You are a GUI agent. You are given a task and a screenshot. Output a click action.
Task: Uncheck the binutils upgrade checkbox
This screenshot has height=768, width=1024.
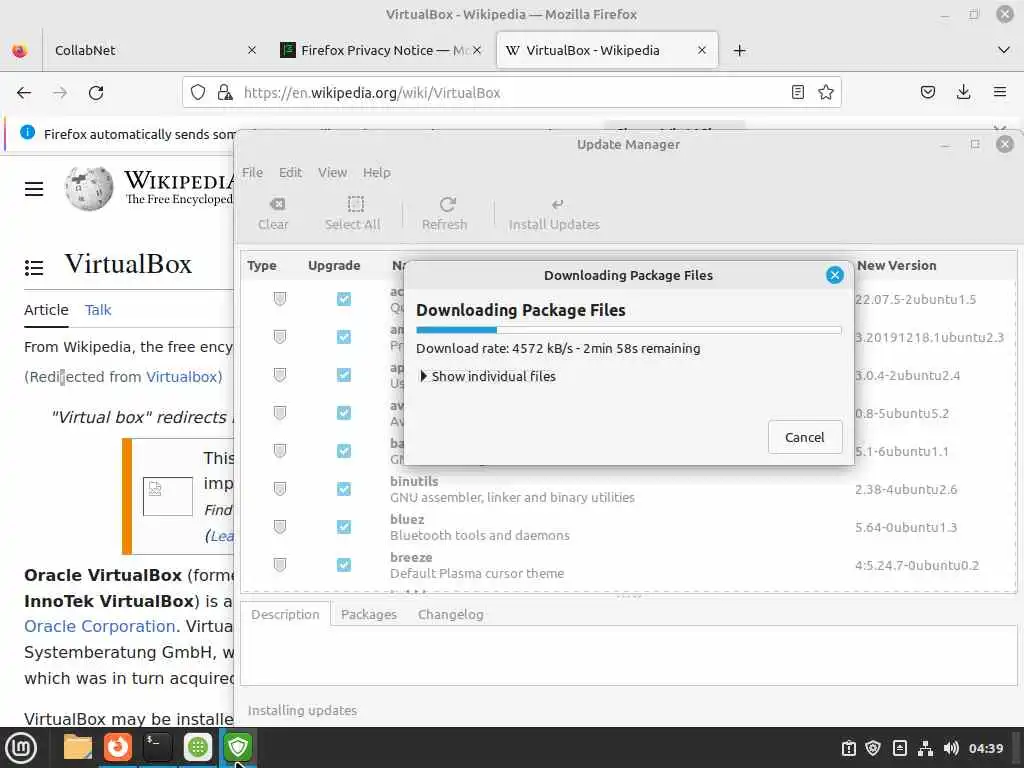click(344, 488)
